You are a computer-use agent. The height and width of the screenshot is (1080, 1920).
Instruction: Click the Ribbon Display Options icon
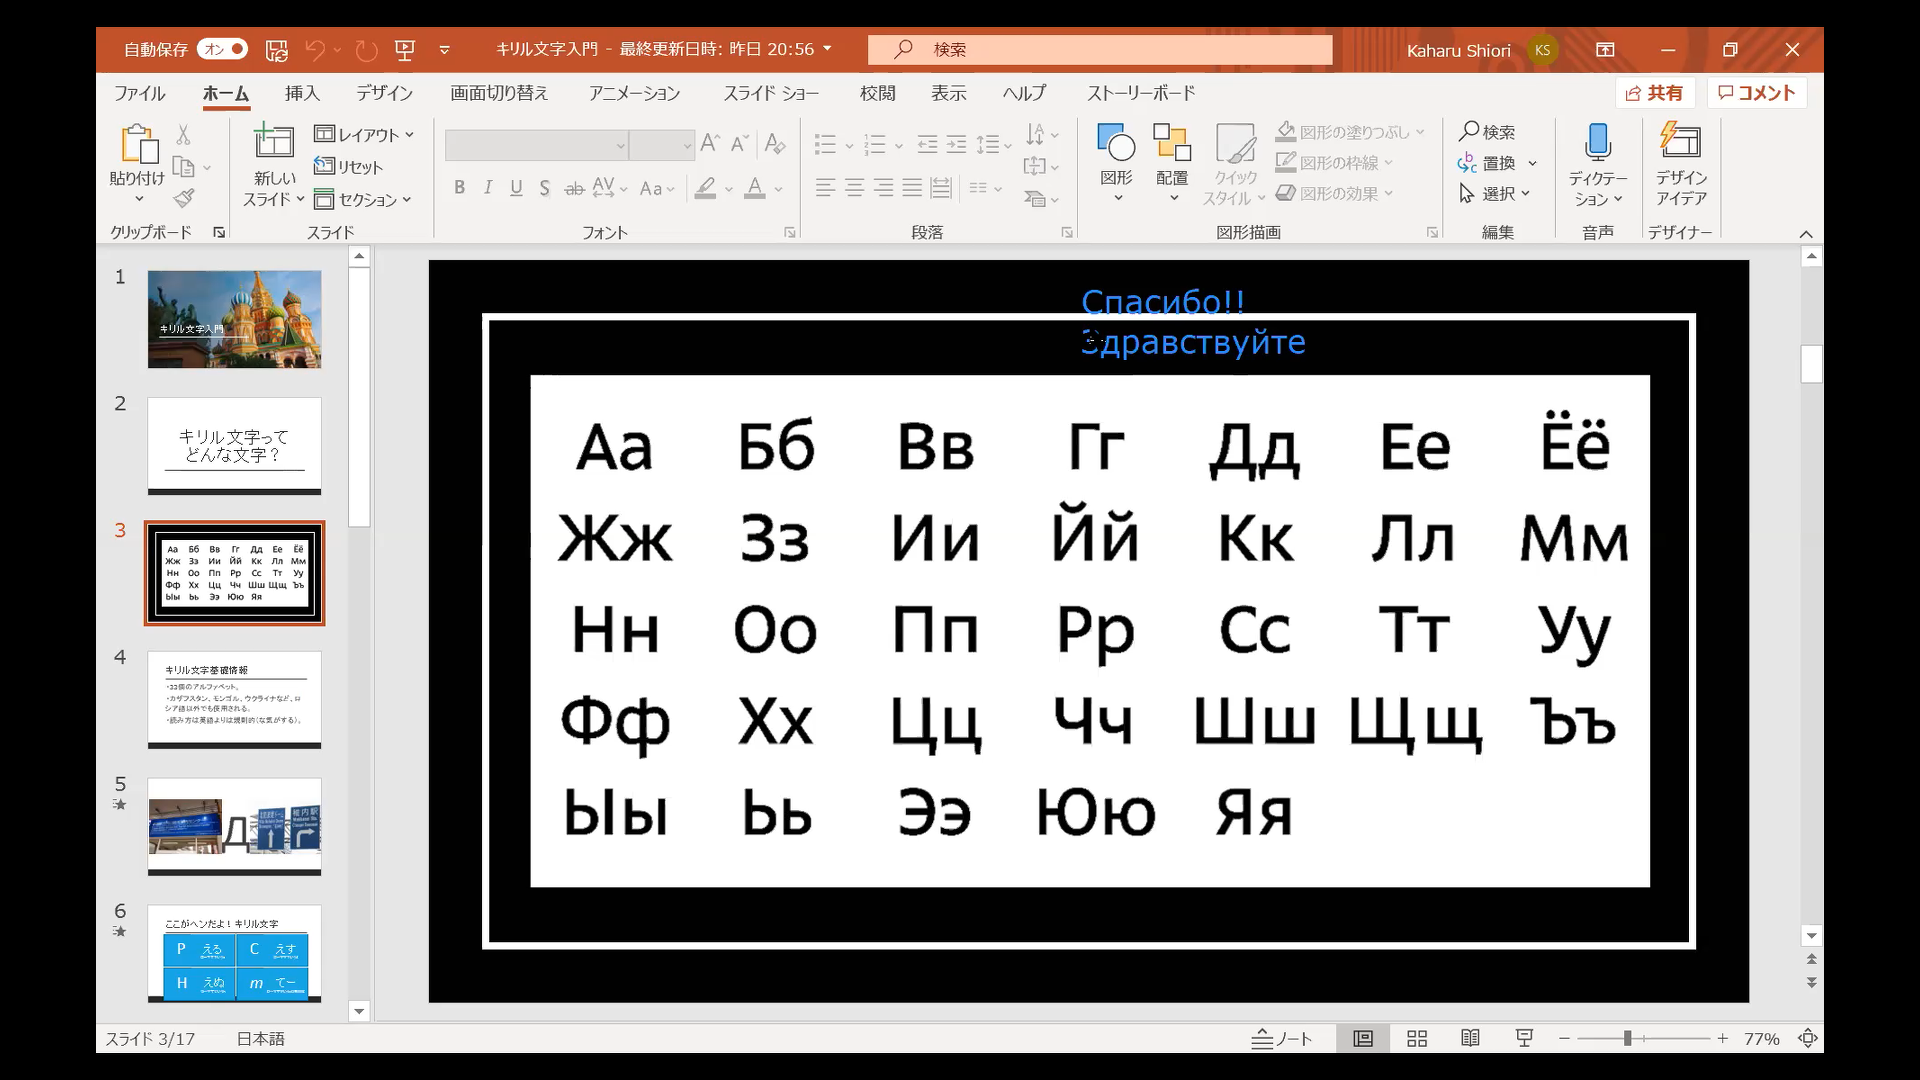(x=1605, y=50)
